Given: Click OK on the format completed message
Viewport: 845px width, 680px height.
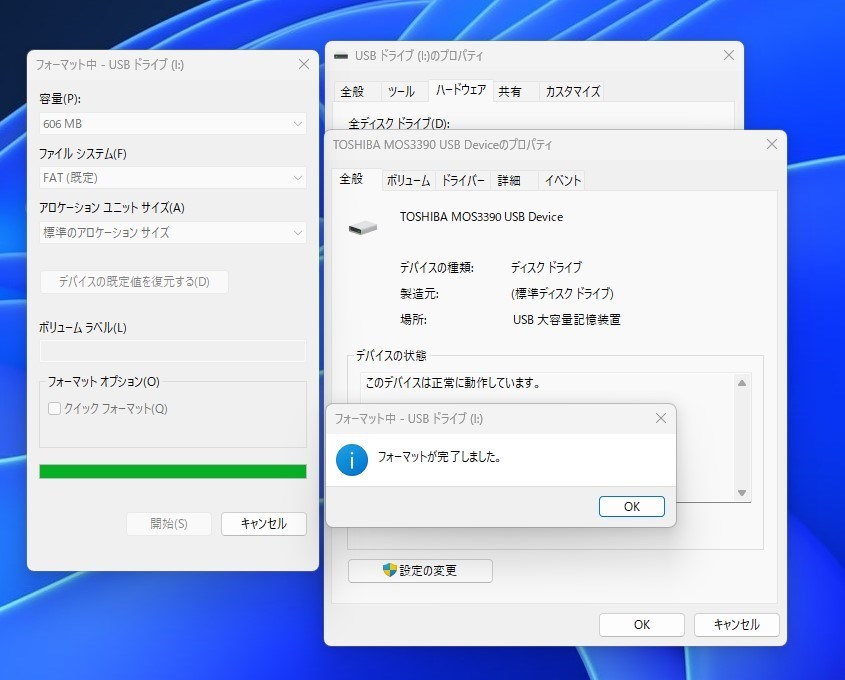Looking at the screenshot, I should tap(631, 506).
